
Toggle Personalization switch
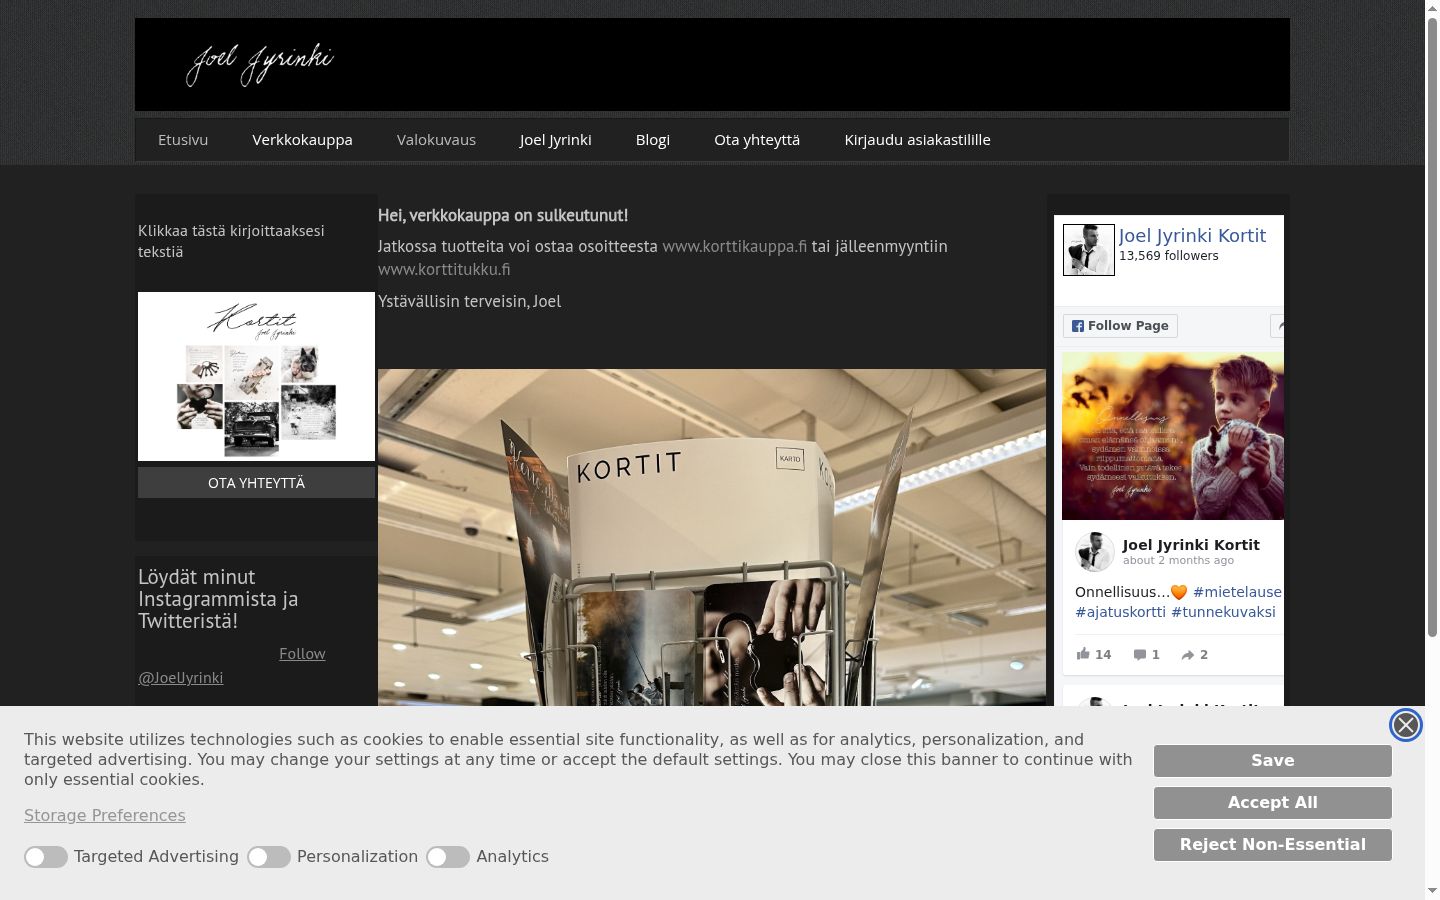pos(269,857)
